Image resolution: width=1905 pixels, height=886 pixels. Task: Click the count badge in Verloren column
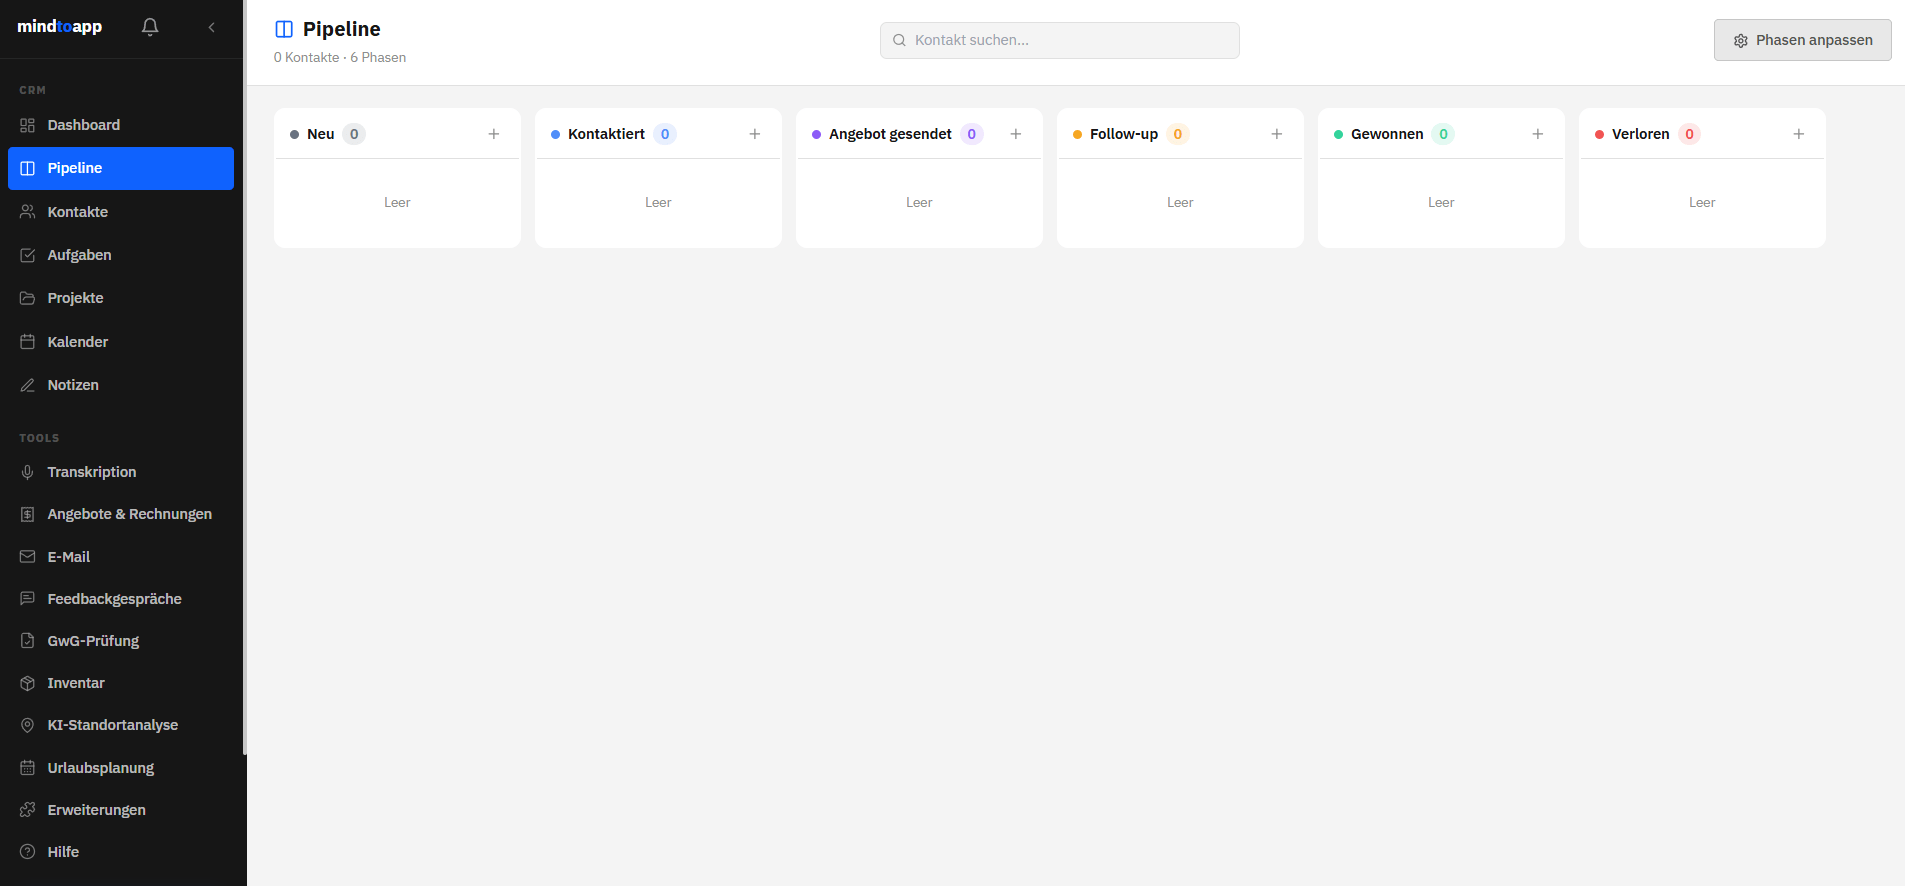(x=1689, y=134)
